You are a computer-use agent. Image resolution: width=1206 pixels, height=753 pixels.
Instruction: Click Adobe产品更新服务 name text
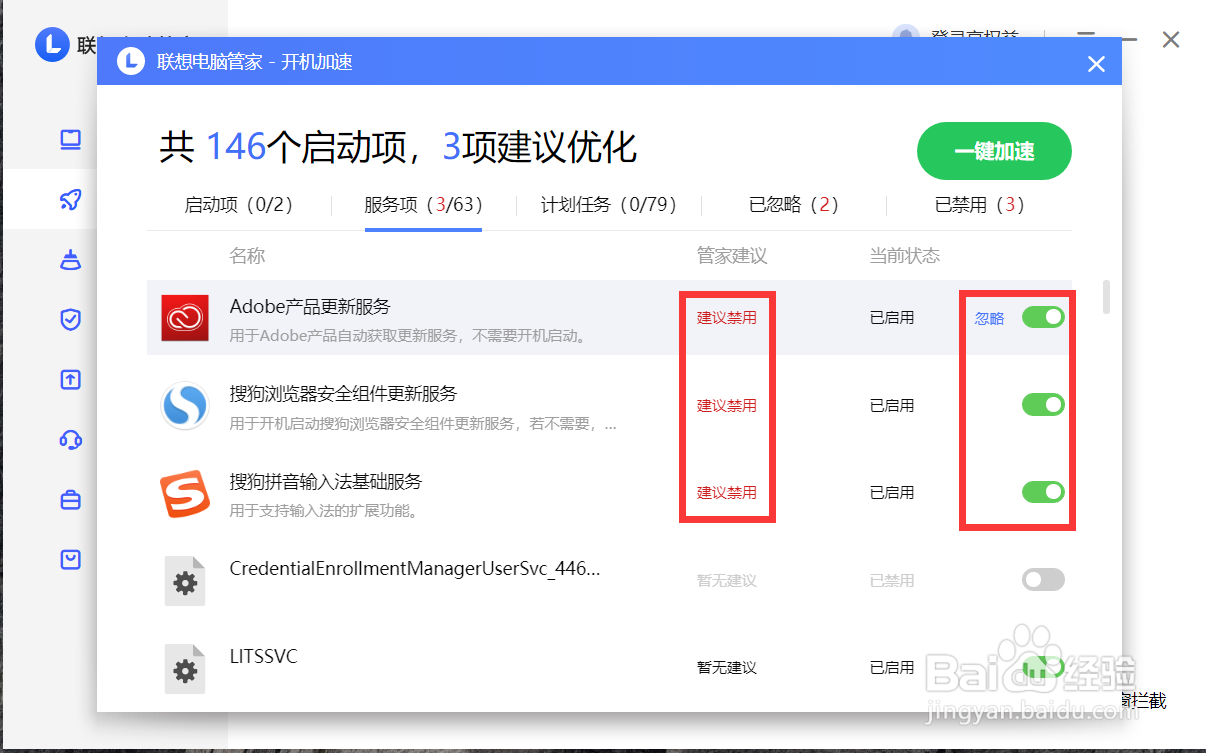(x=310, y=306)
